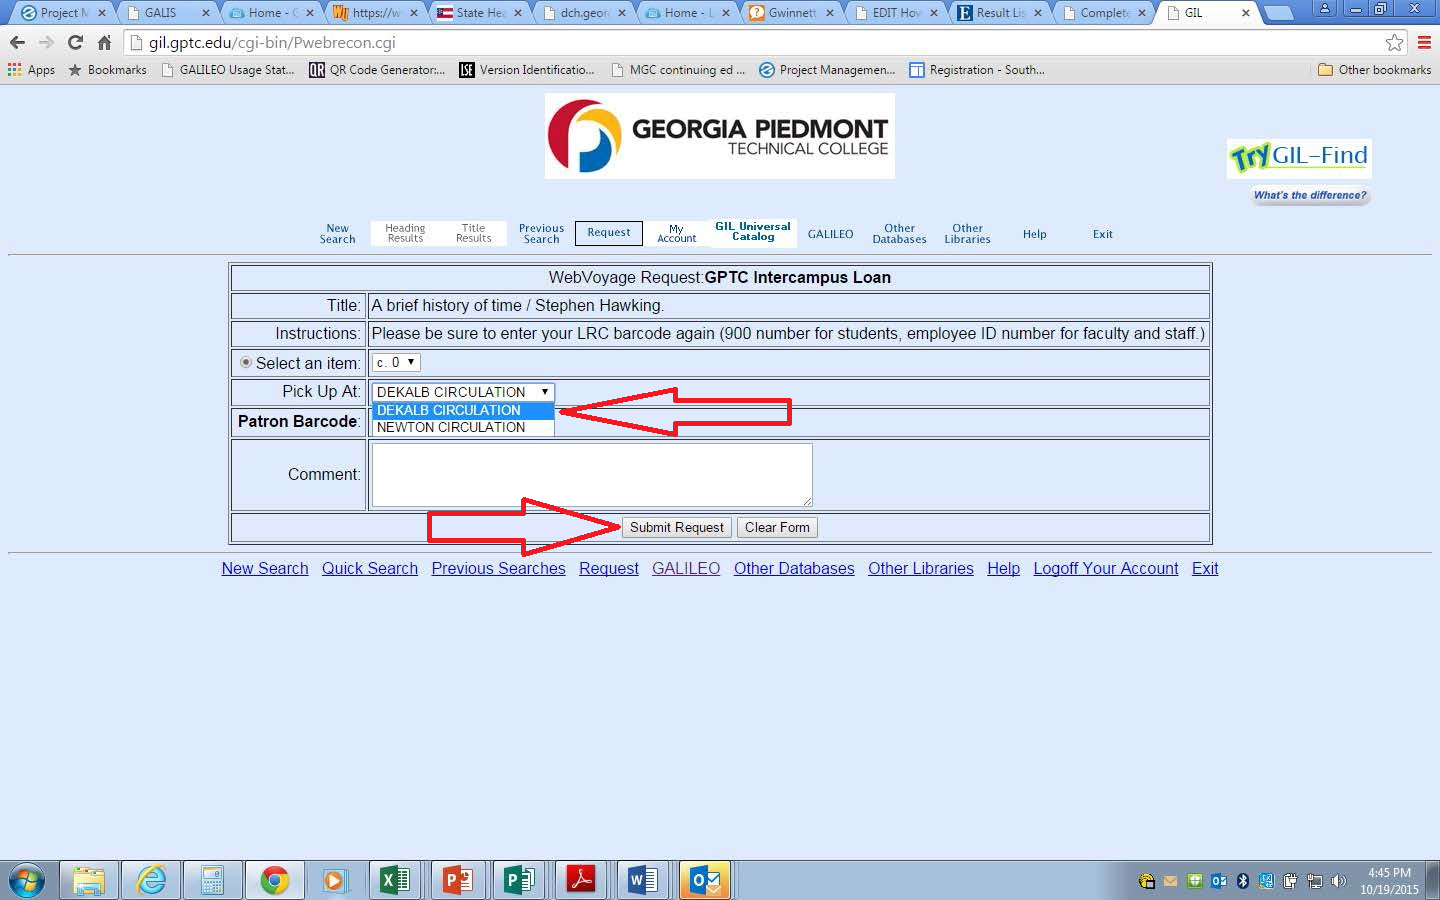Click the New Search nav tab

[x=338, y=234]
